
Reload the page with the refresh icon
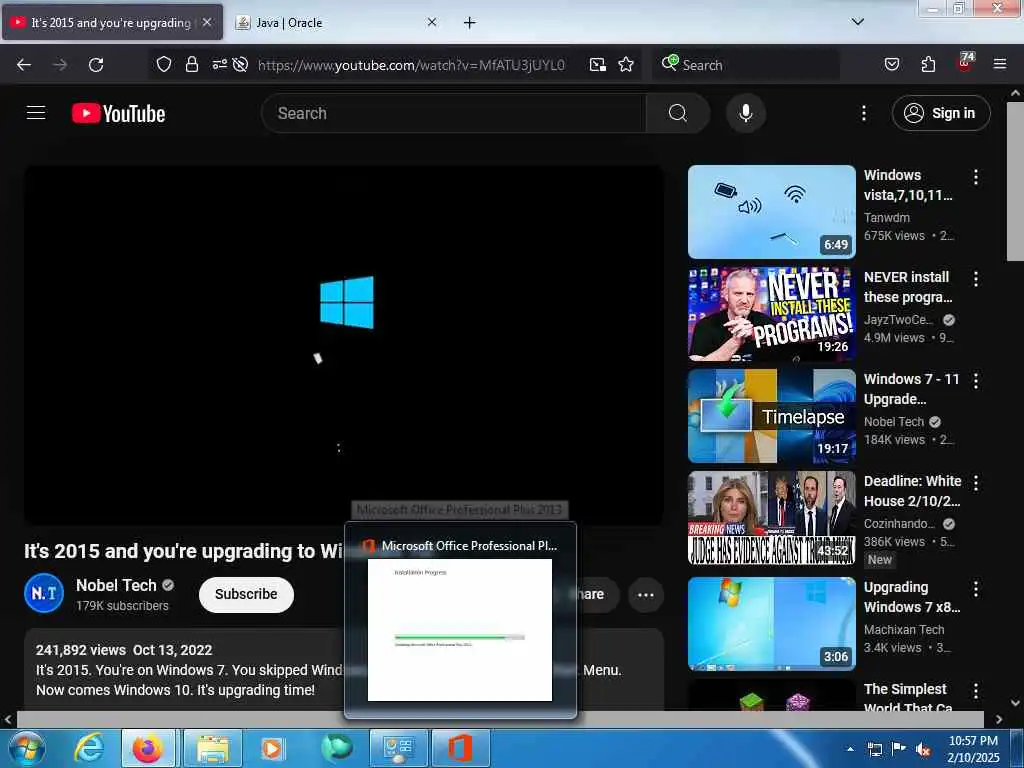(x=96, y=65)
